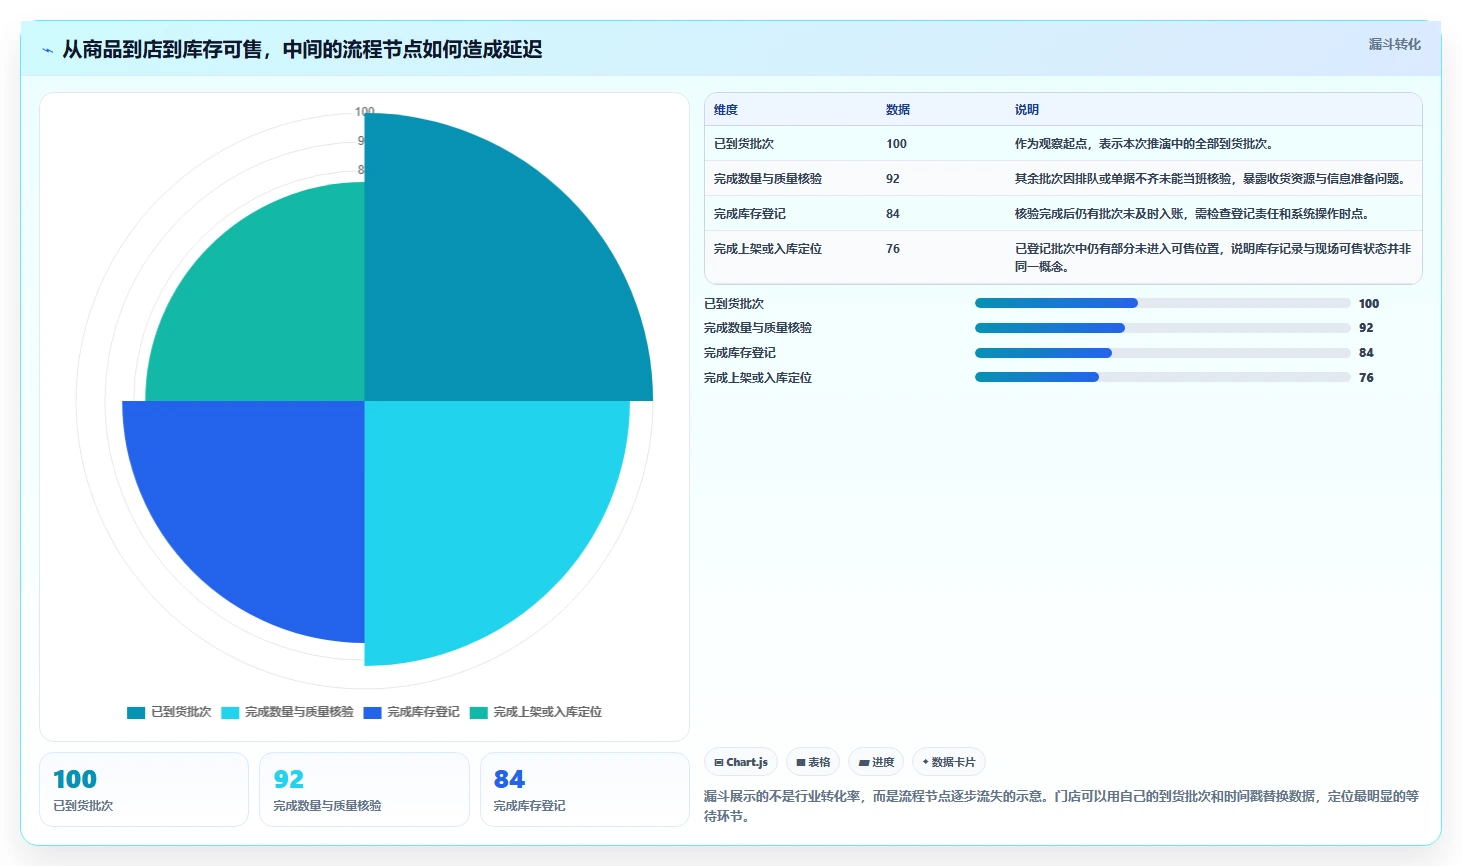
Task: Click the 维度 column header
Action: pyautogui.click(x=726, y=110)
